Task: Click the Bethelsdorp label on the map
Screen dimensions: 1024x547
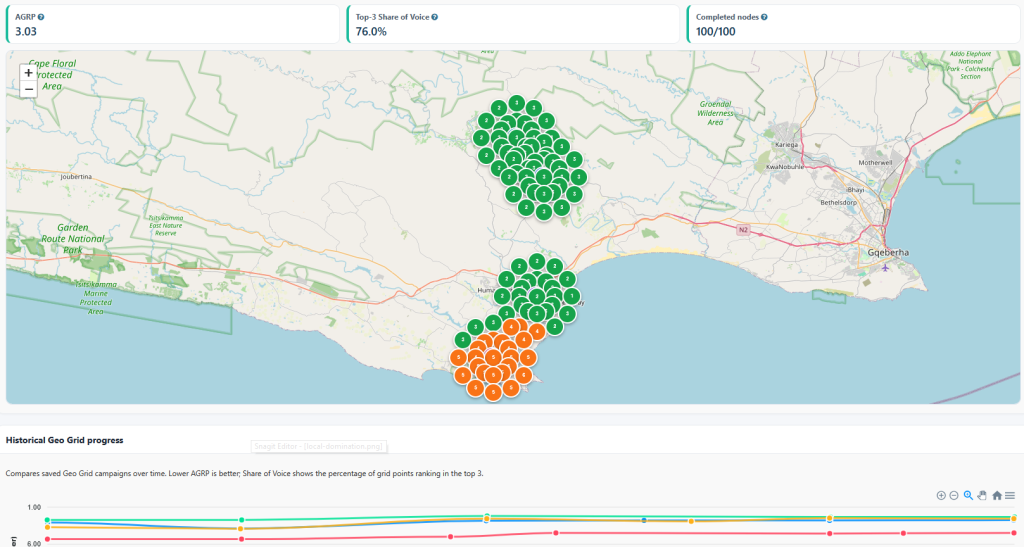Action: click(839, 202)
